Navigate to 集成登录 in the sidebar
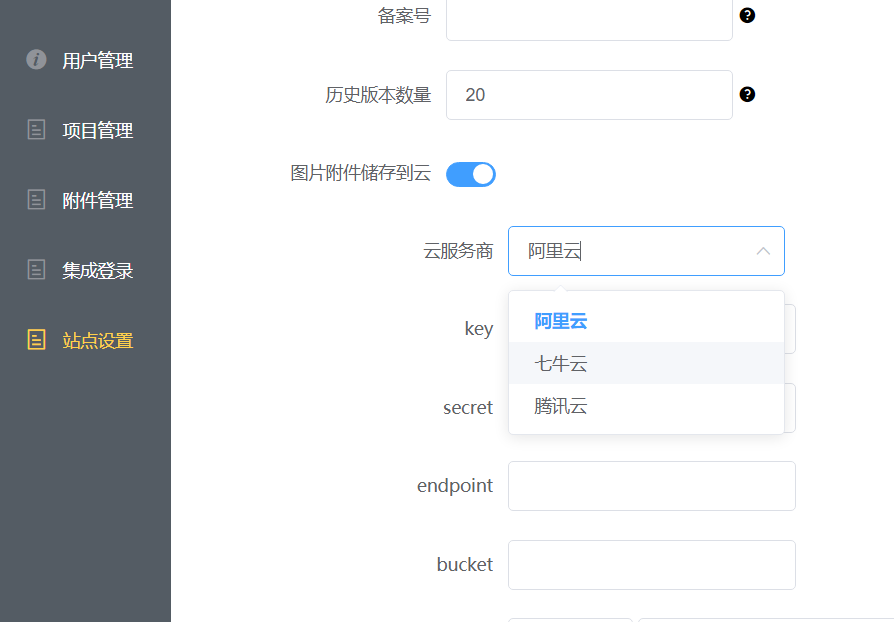This screenshot has height=622, width=894. pyautogui.click(x=96, y=270)
